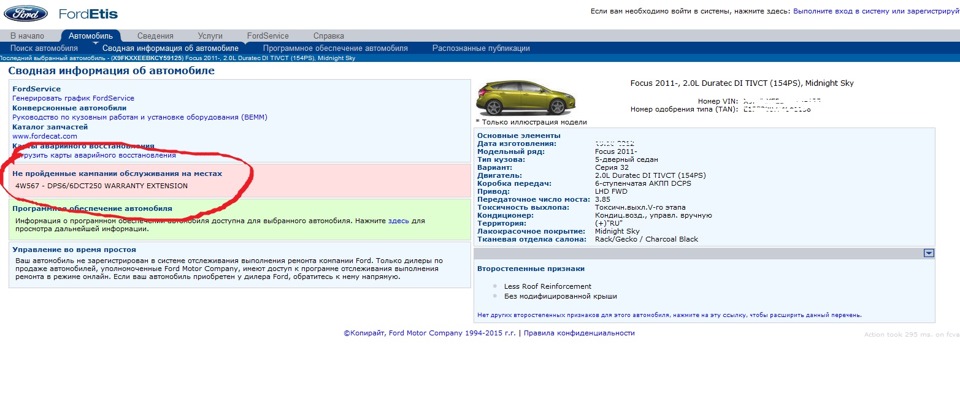Select the Автомобиль tab
The width and height of the screenshot is (960, 401).
(x=91, y=36)
